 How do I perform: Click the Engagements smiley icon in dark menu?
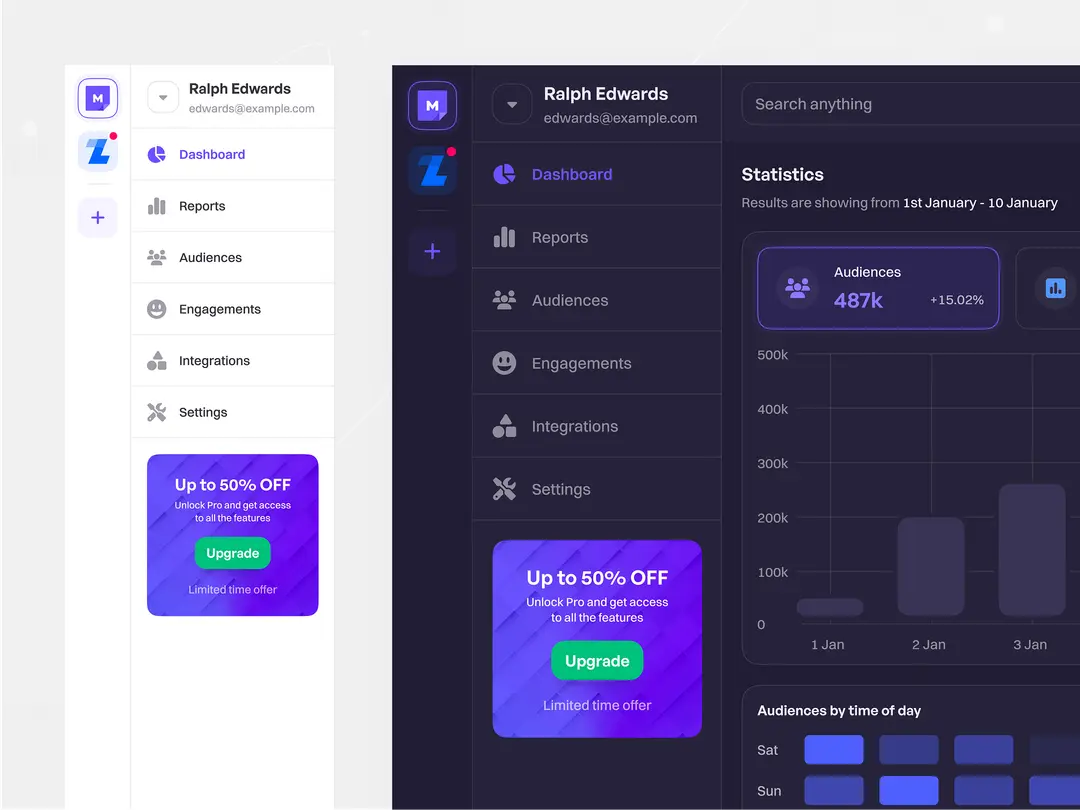click(504, 363)
